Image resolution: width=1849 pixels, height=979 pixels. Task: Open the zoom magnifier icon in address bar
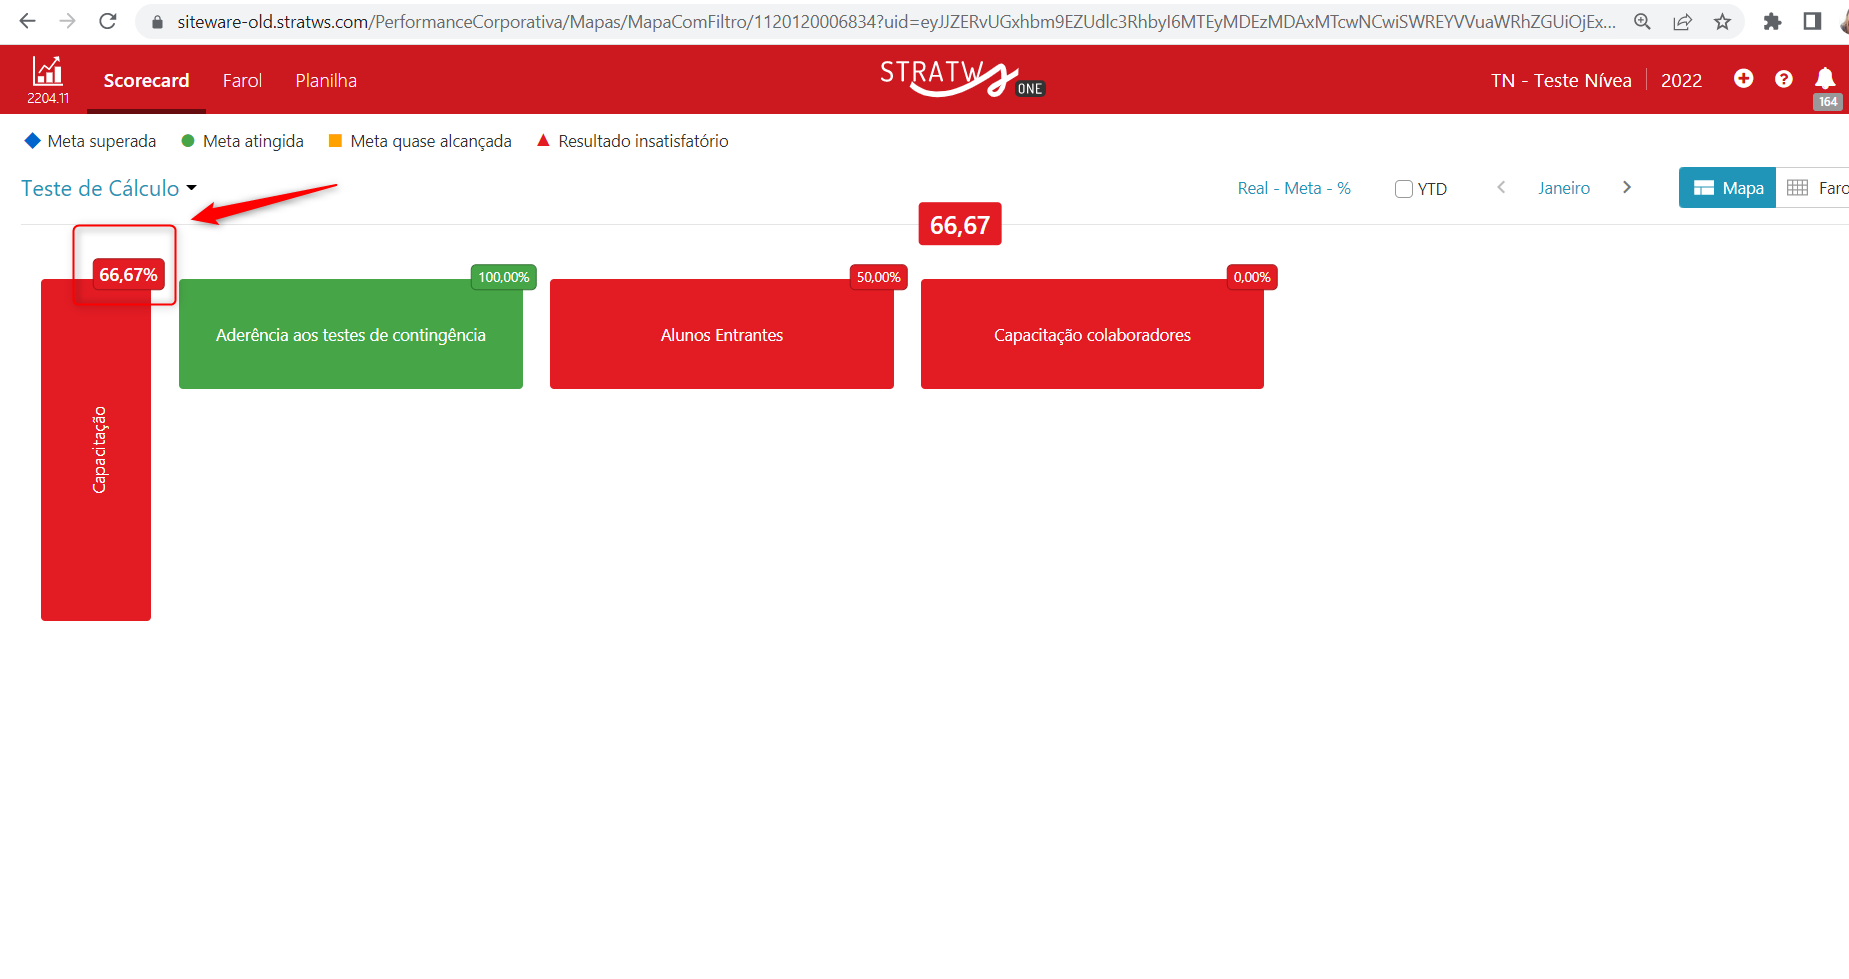click(1642, 21)
